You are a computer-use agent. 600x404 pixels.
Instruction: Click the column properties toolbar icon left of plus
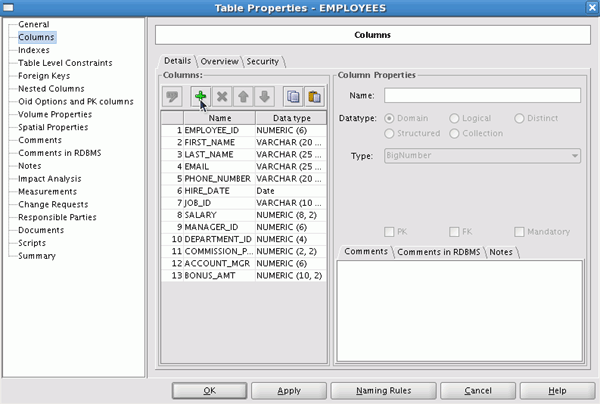tap(172, 96)
